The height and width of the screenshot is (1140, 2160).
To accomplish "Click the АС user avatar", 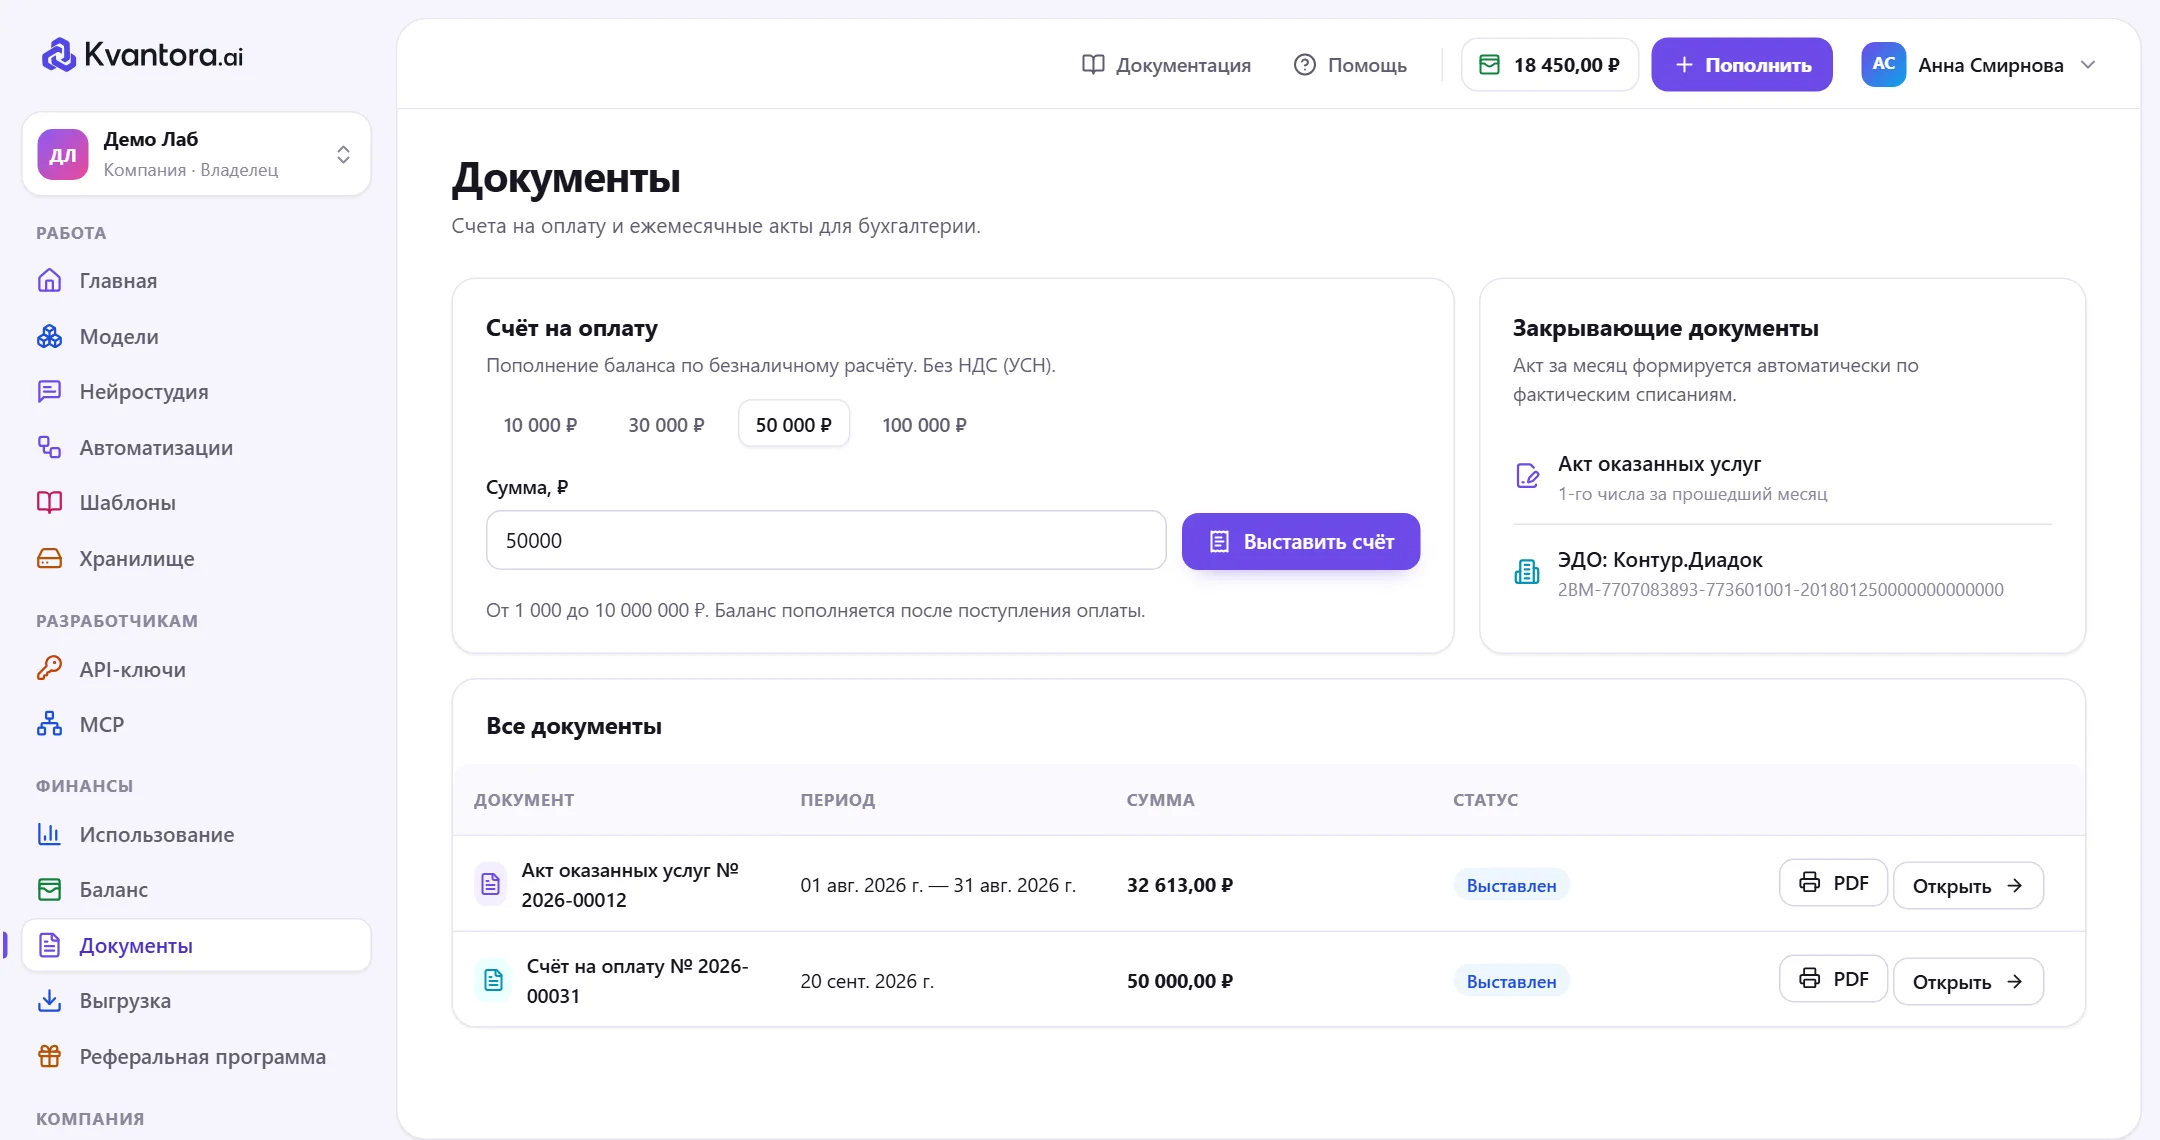I will (x=1883, y=64).
